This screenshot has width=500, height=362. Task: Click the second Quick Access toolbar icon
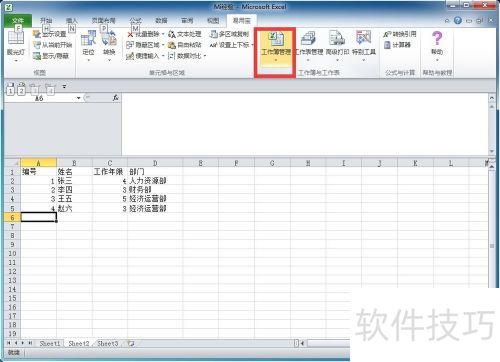pyautogui.click(x=21, y=89)
